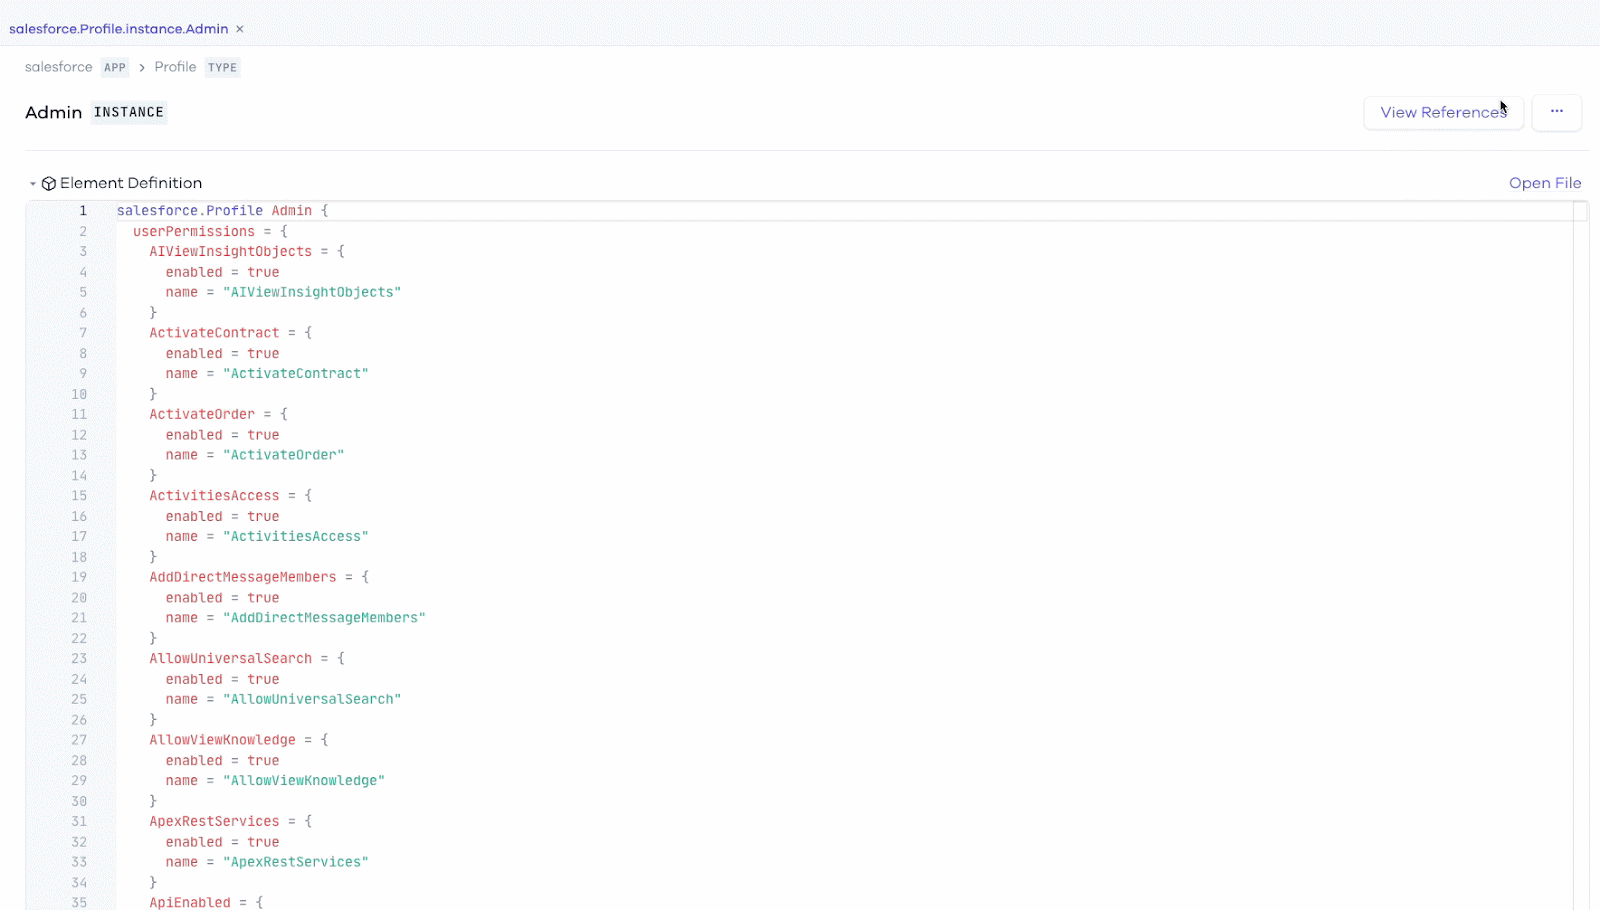
Task: Open Profile in the breadcrumb path
Action: pos(175,67)
